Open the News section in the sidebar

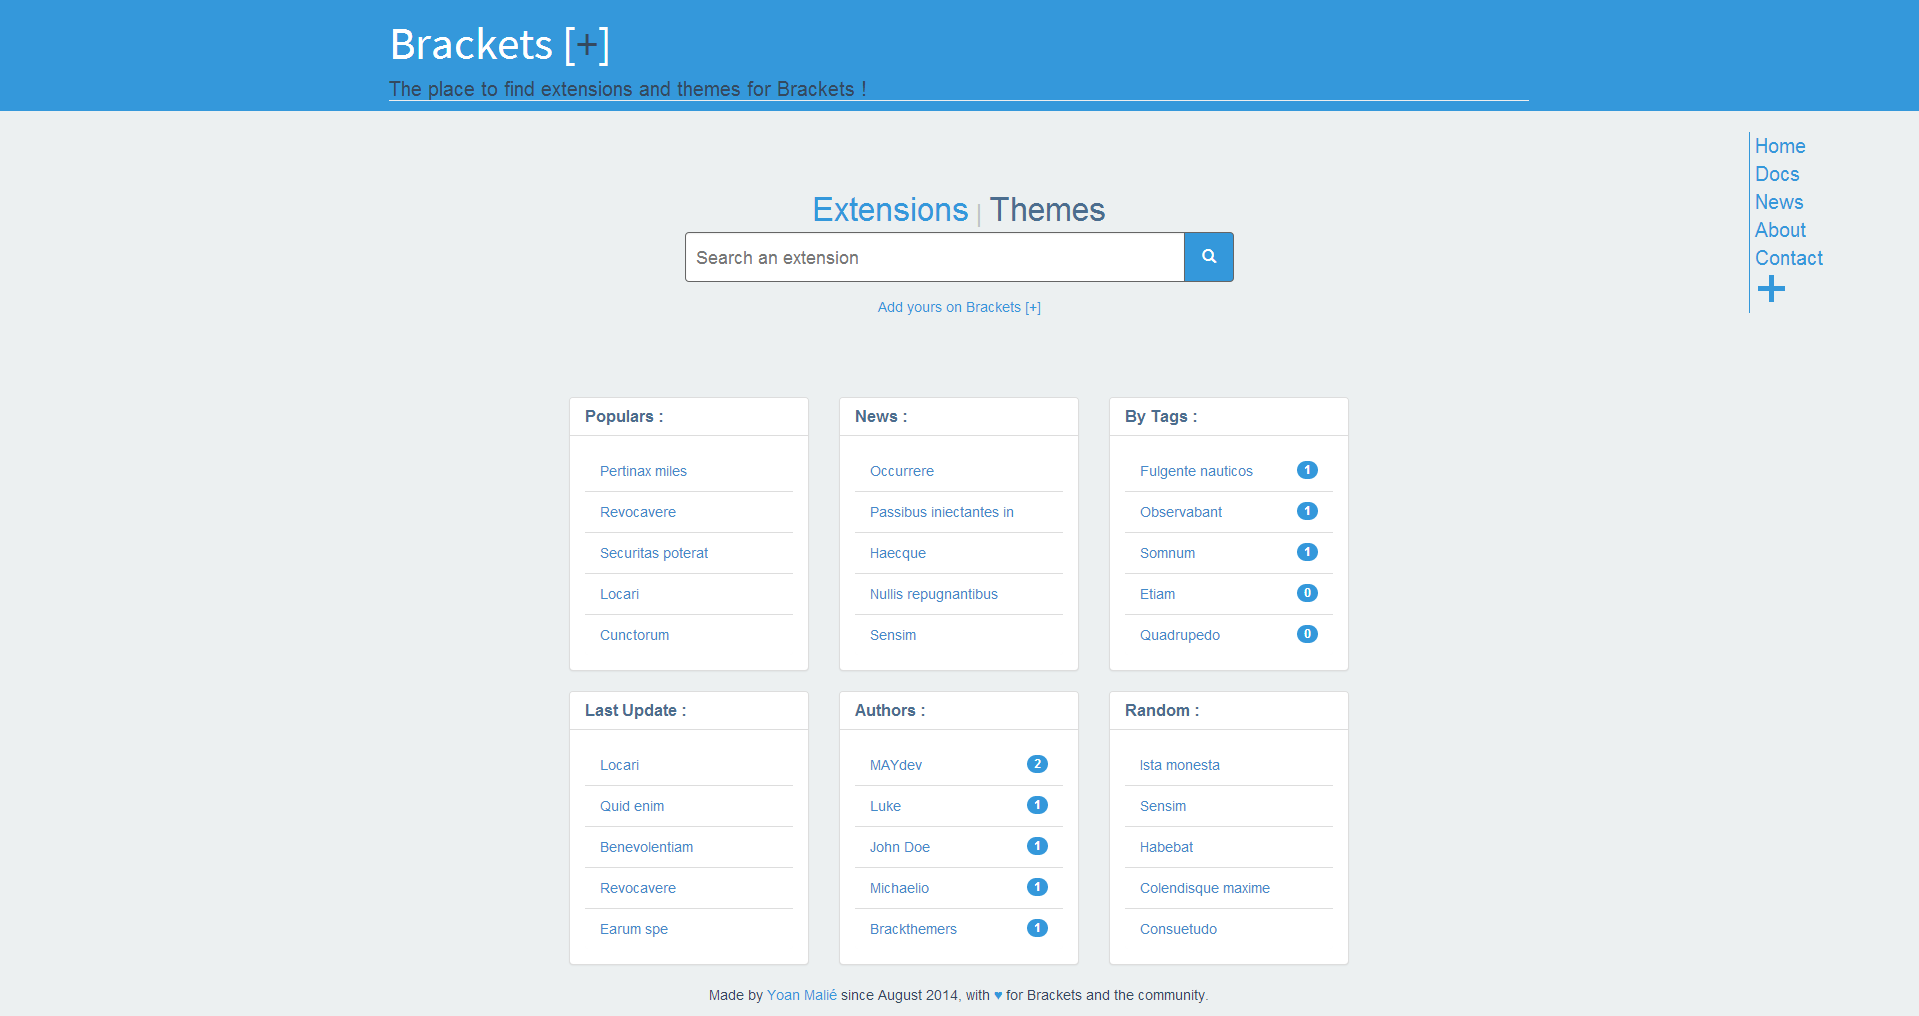click(x=1779, y=202)
